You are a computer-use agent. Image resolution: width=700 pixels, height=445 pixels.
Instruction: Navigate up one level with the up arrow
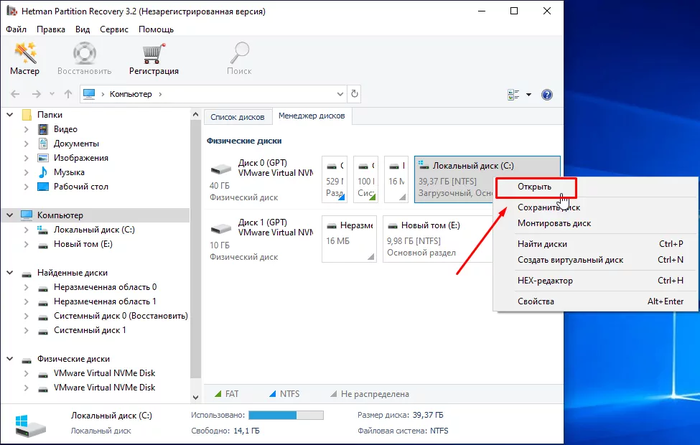pos(67,94)
